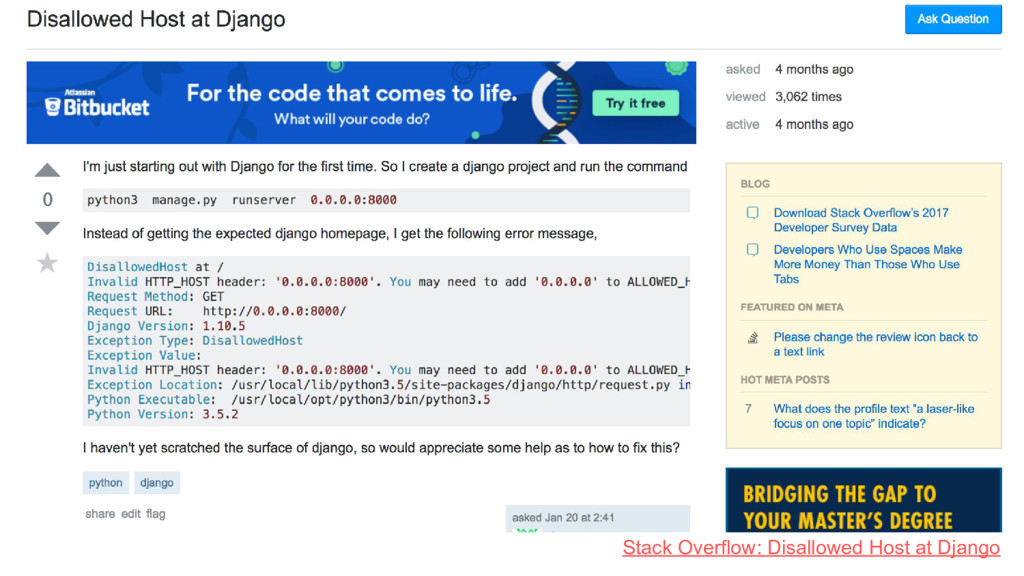The height and width of the screenshot is (576, 1024).
Task: Click the hot meta post score 7
Action: [x=748, y=409]
